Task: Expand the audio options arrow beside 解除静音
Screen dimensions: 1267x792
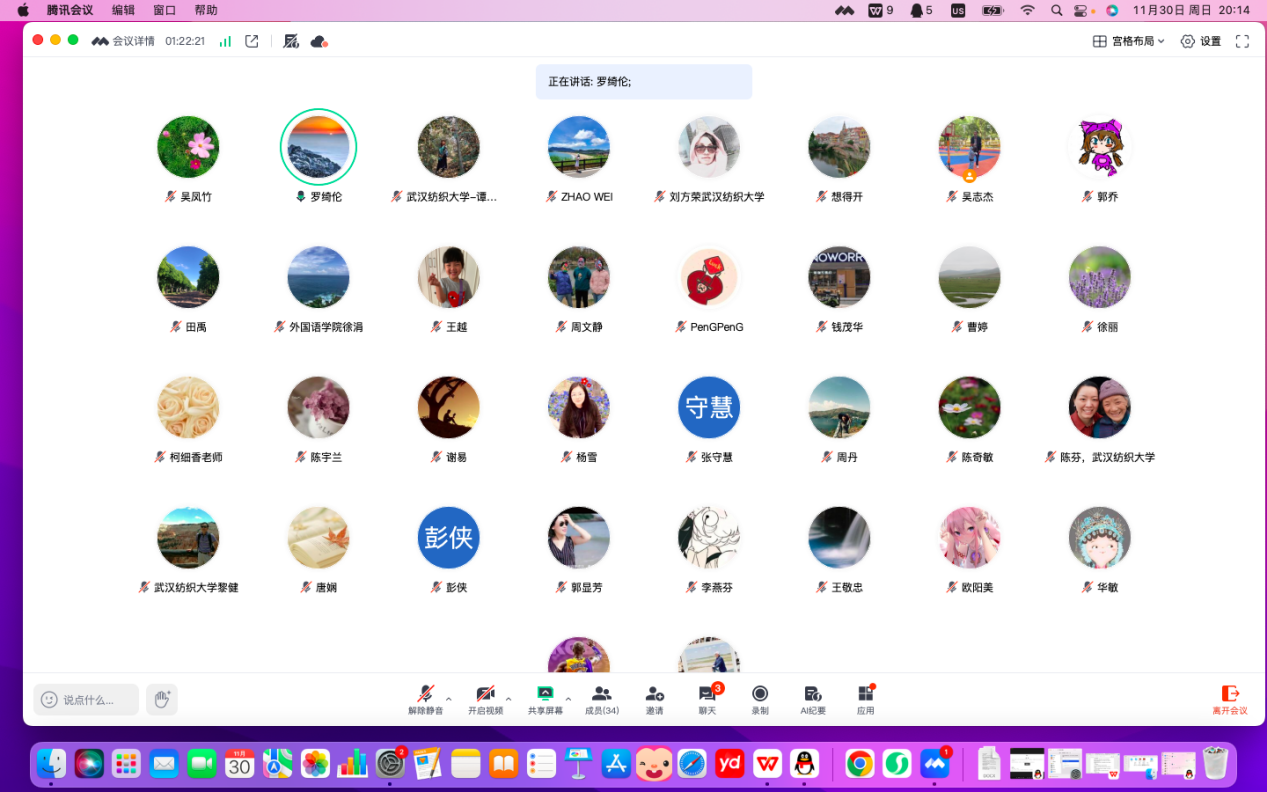Action: click(449, 699)
